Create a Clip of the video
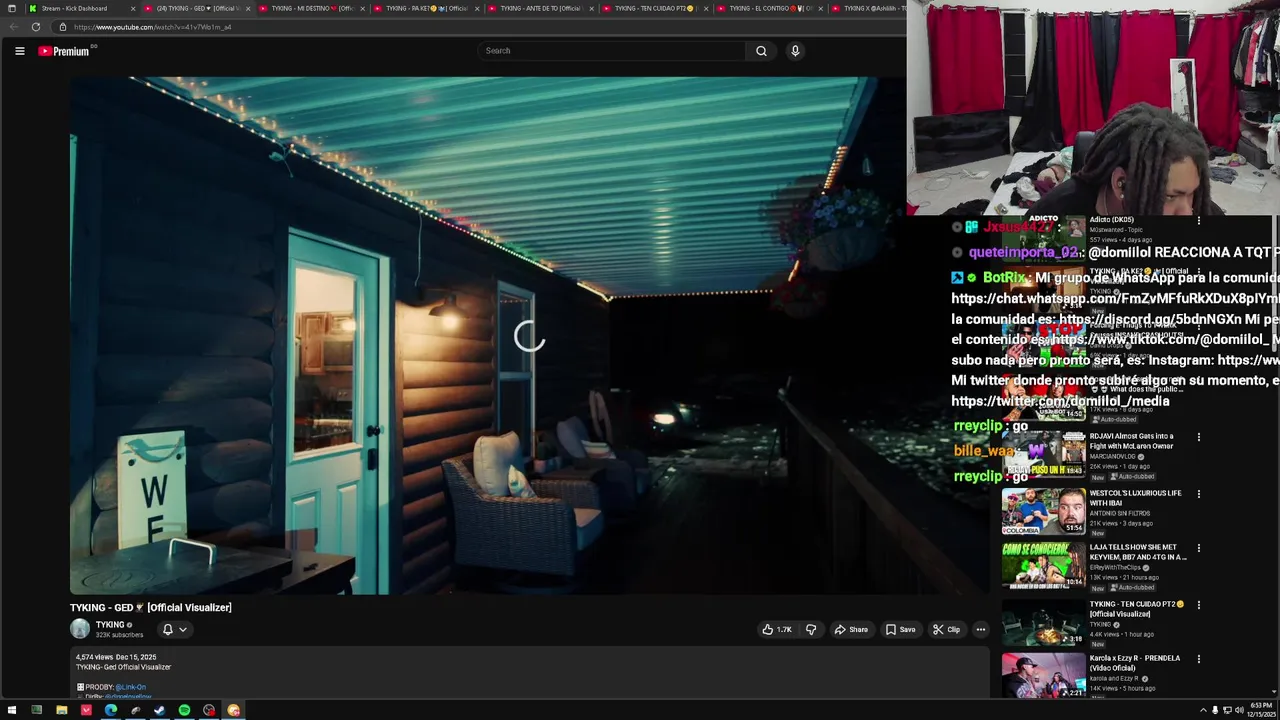 coord(946,629)
